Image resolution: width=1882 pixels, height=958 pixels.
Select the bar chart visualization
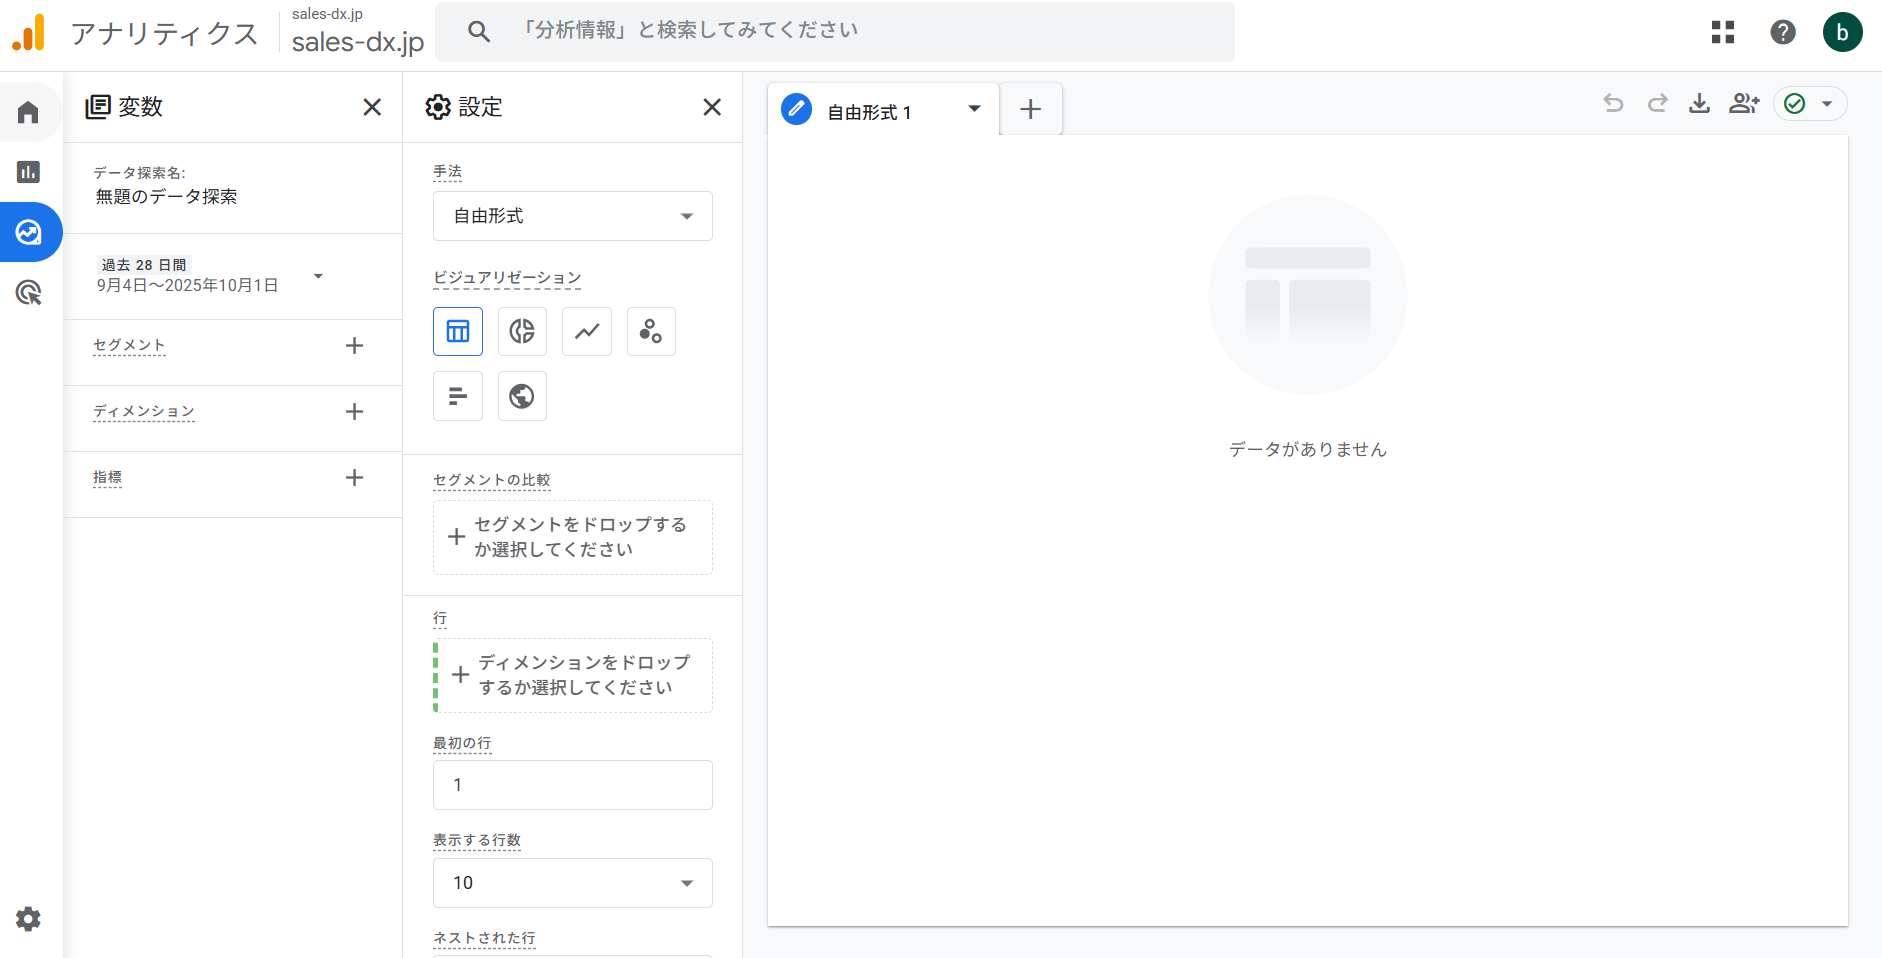(x=458, y=396)
